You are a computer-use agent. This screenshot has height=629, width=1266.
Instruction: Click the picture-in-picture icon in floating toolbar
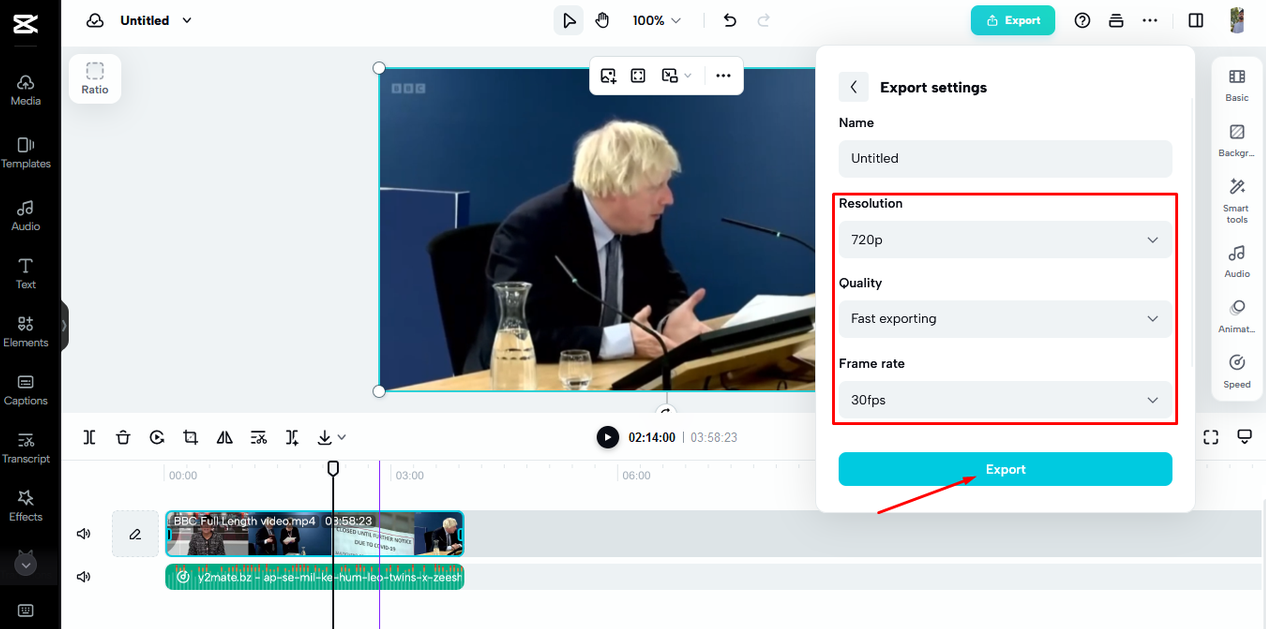670,76
